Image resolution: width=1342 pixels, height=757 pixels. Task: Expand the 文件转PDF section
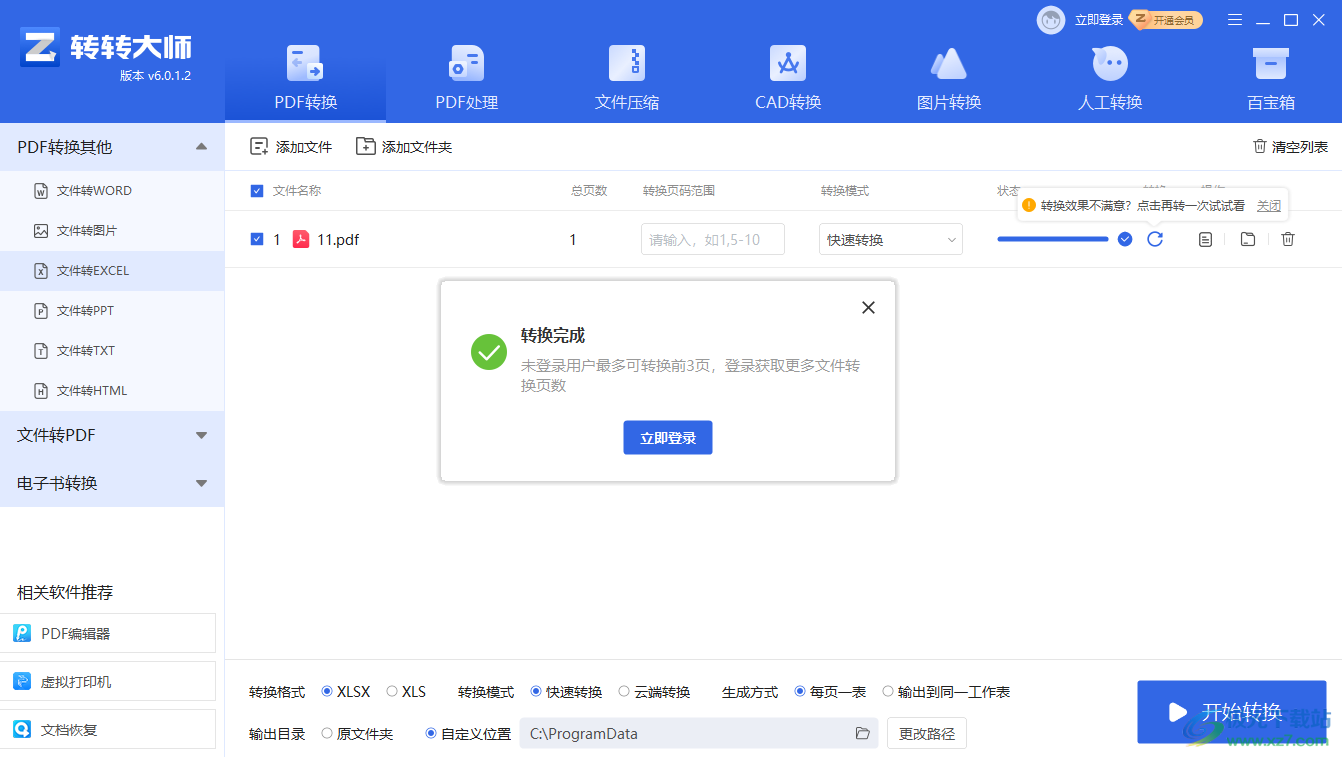[112, 435]
